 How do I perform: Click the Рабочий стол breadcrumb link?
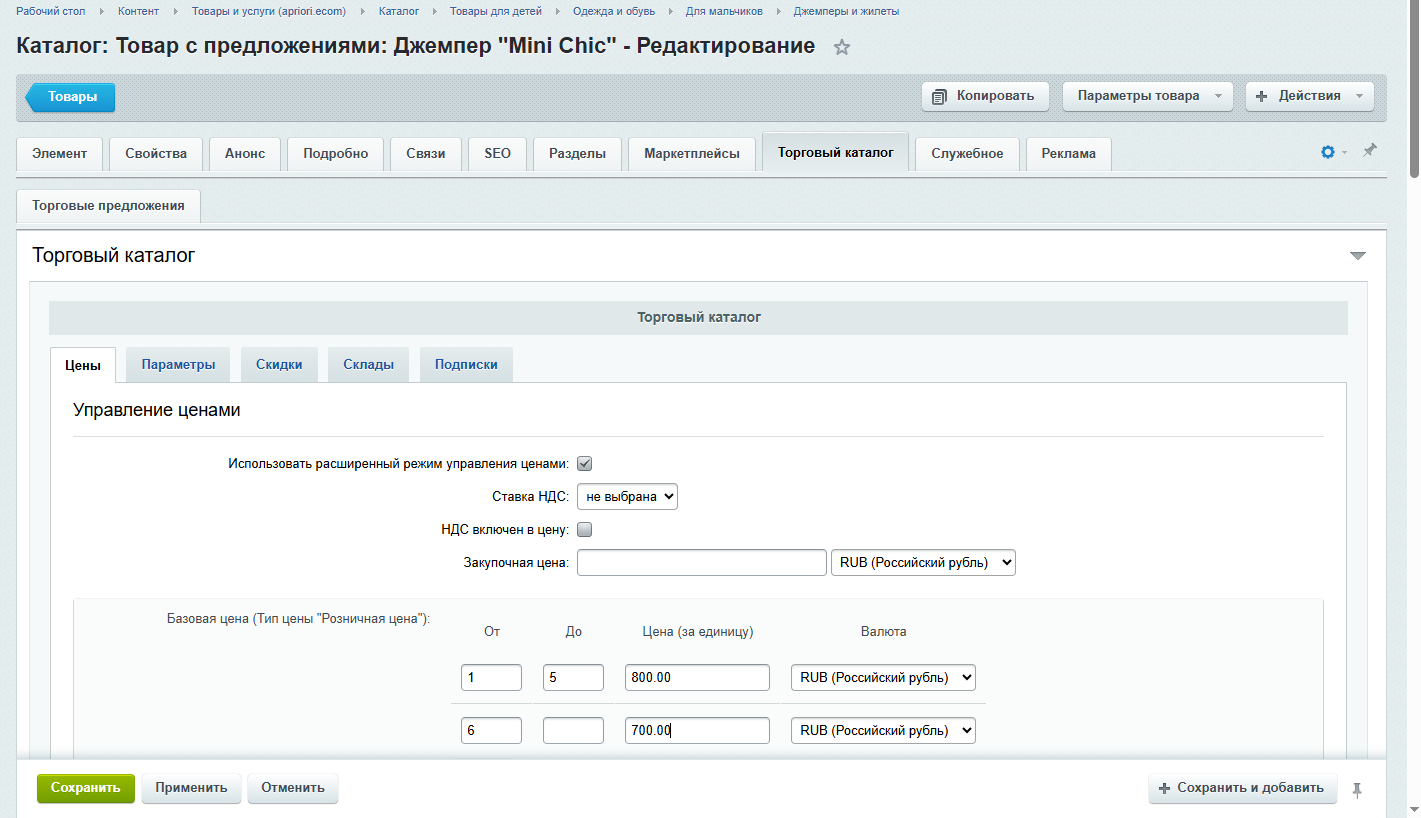(50, 11)
